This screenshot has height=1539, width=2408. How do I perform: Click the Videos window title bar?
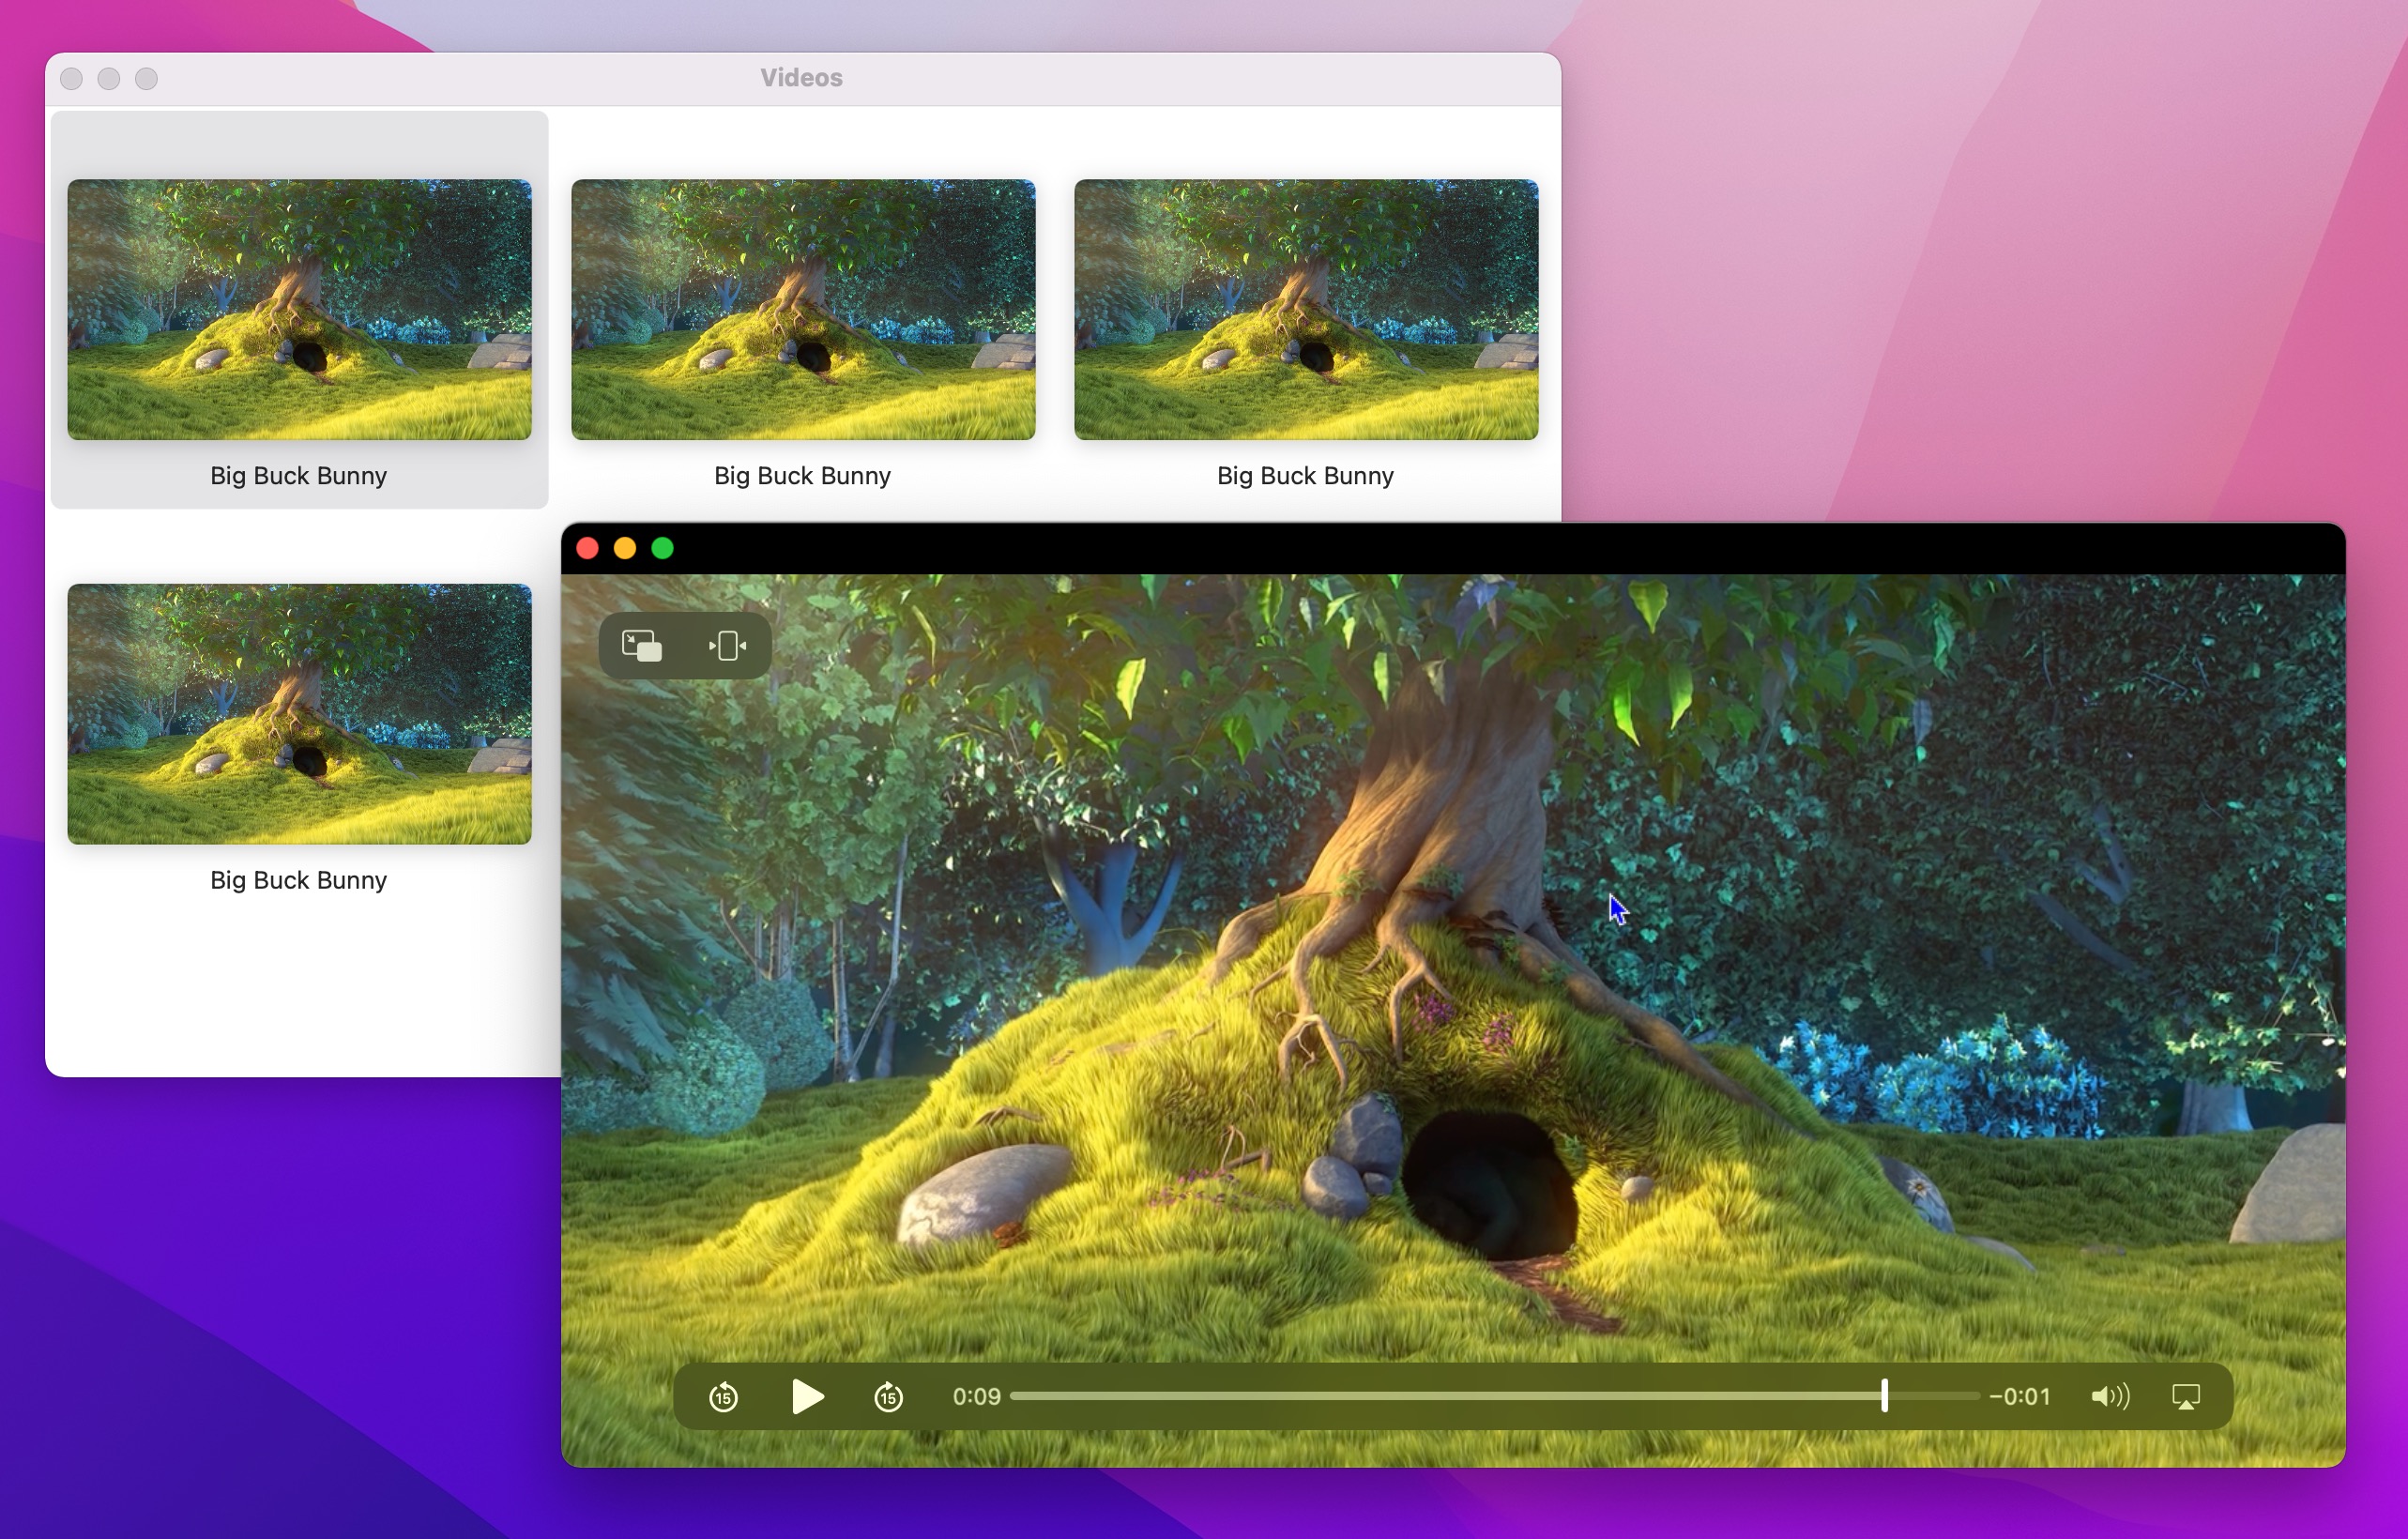(801, 78)
